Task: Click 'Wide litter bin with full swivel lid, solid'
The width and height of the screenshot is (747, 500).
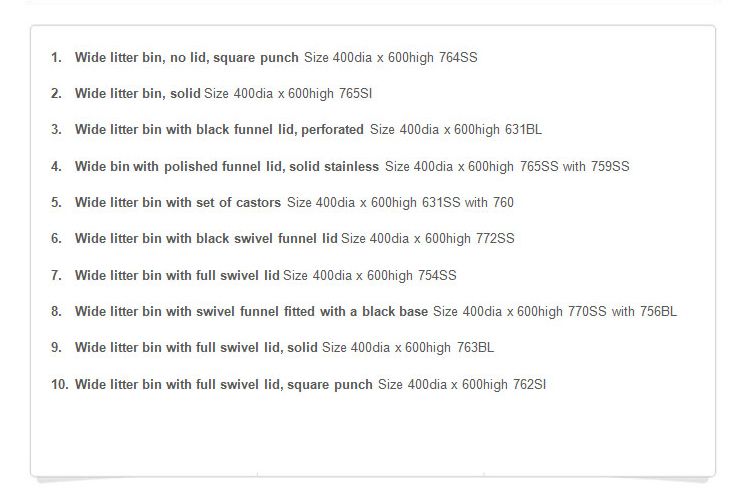Action: tap(196, 347)
